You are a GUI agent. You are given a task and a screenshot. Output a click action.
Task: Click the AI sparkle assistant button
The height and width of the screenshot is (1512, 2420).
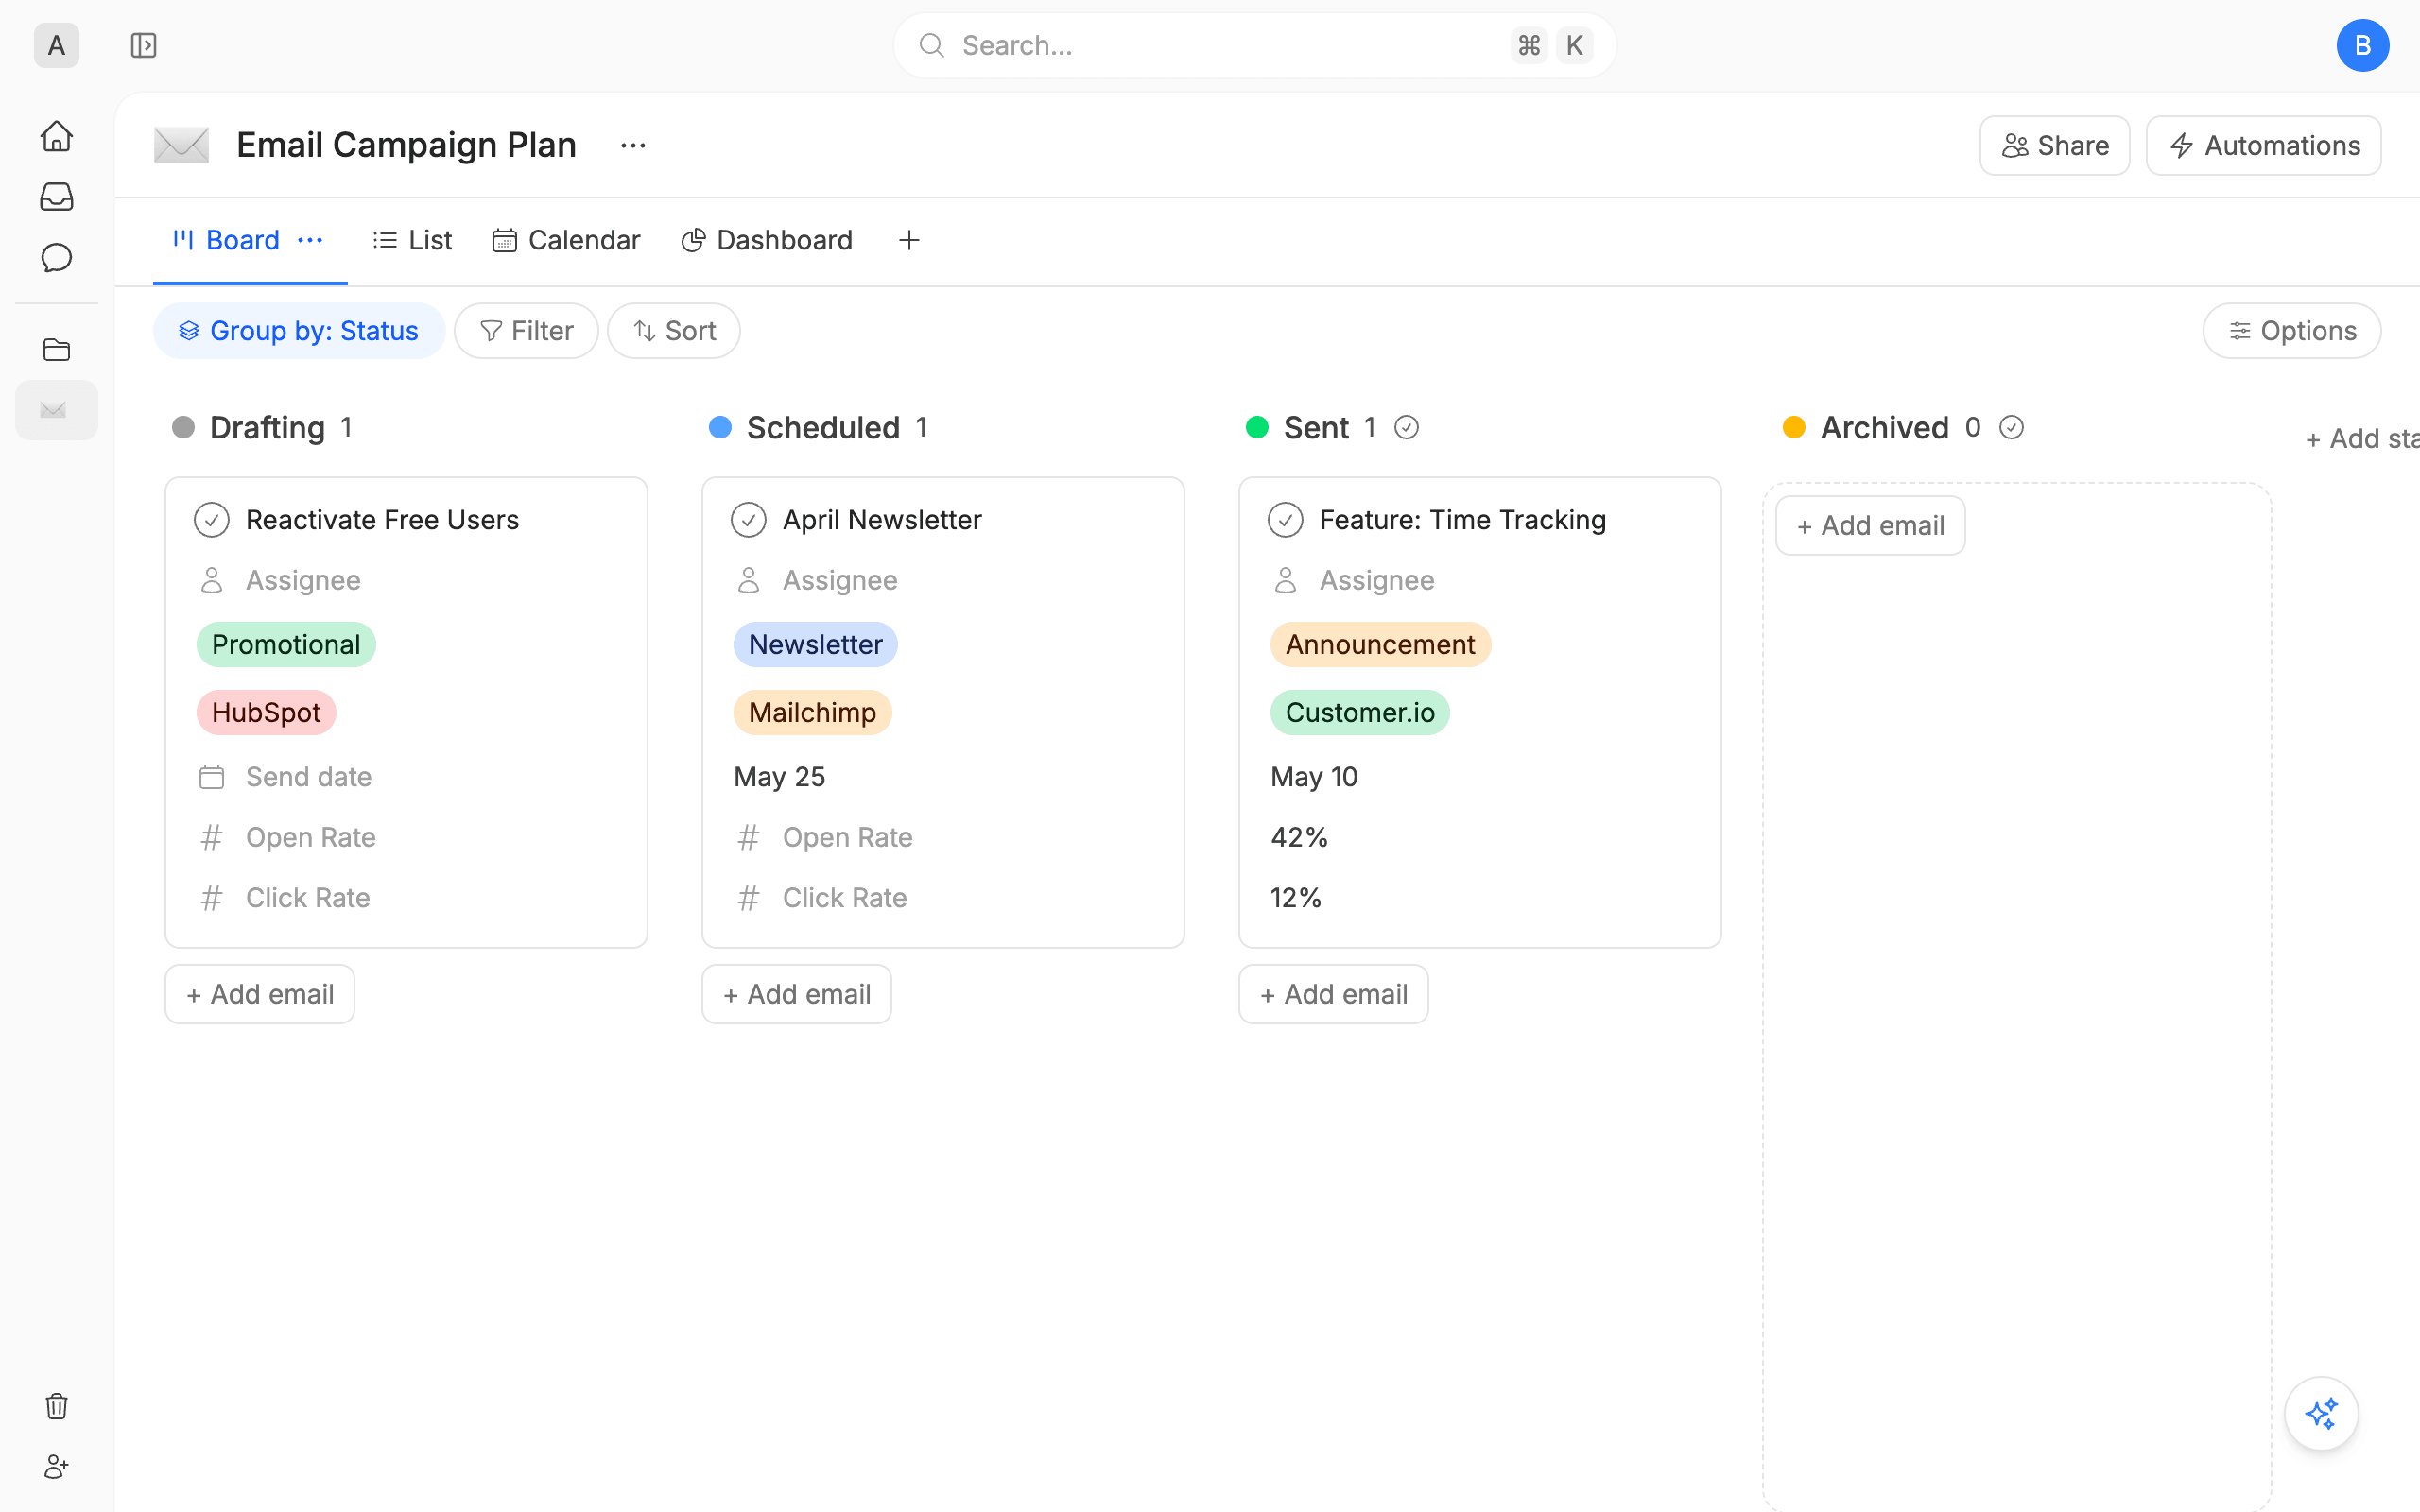(x=2321, y=1413)
